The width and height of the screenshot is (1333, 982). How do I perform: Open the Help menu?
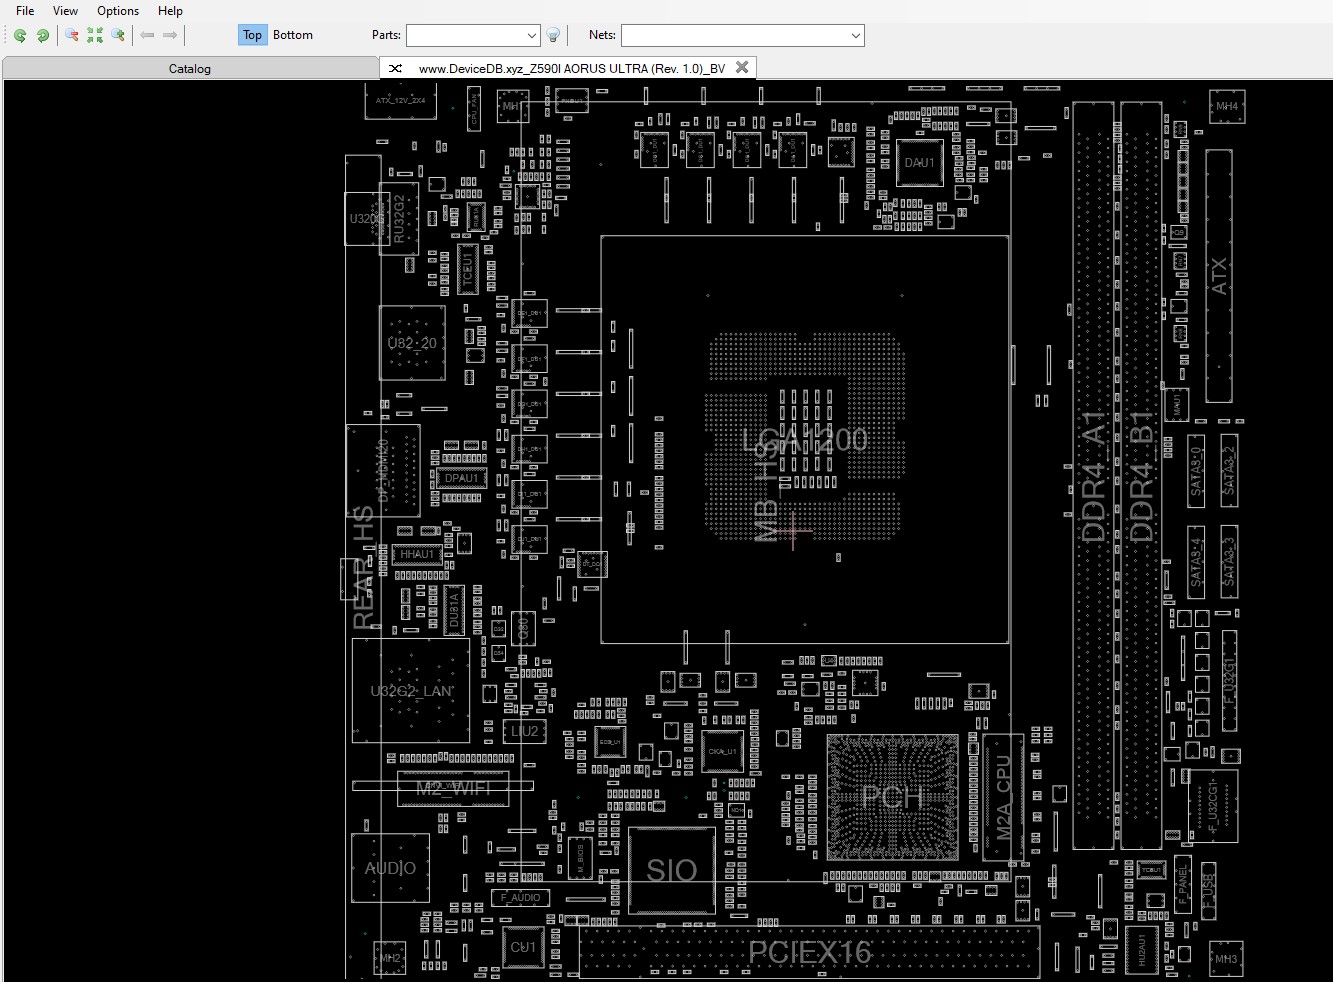point(170,10)
